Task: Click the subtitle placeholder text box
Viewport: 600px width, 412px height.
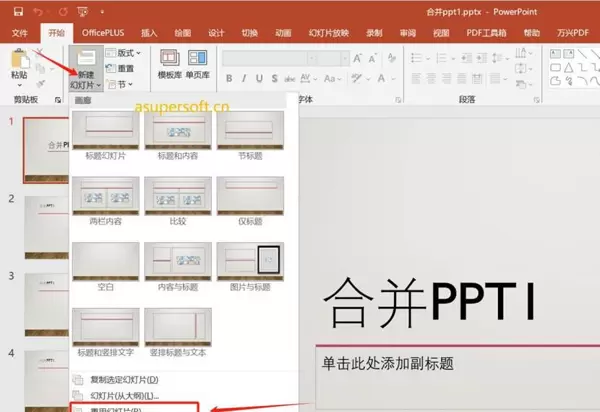Action: coord(450,364)
